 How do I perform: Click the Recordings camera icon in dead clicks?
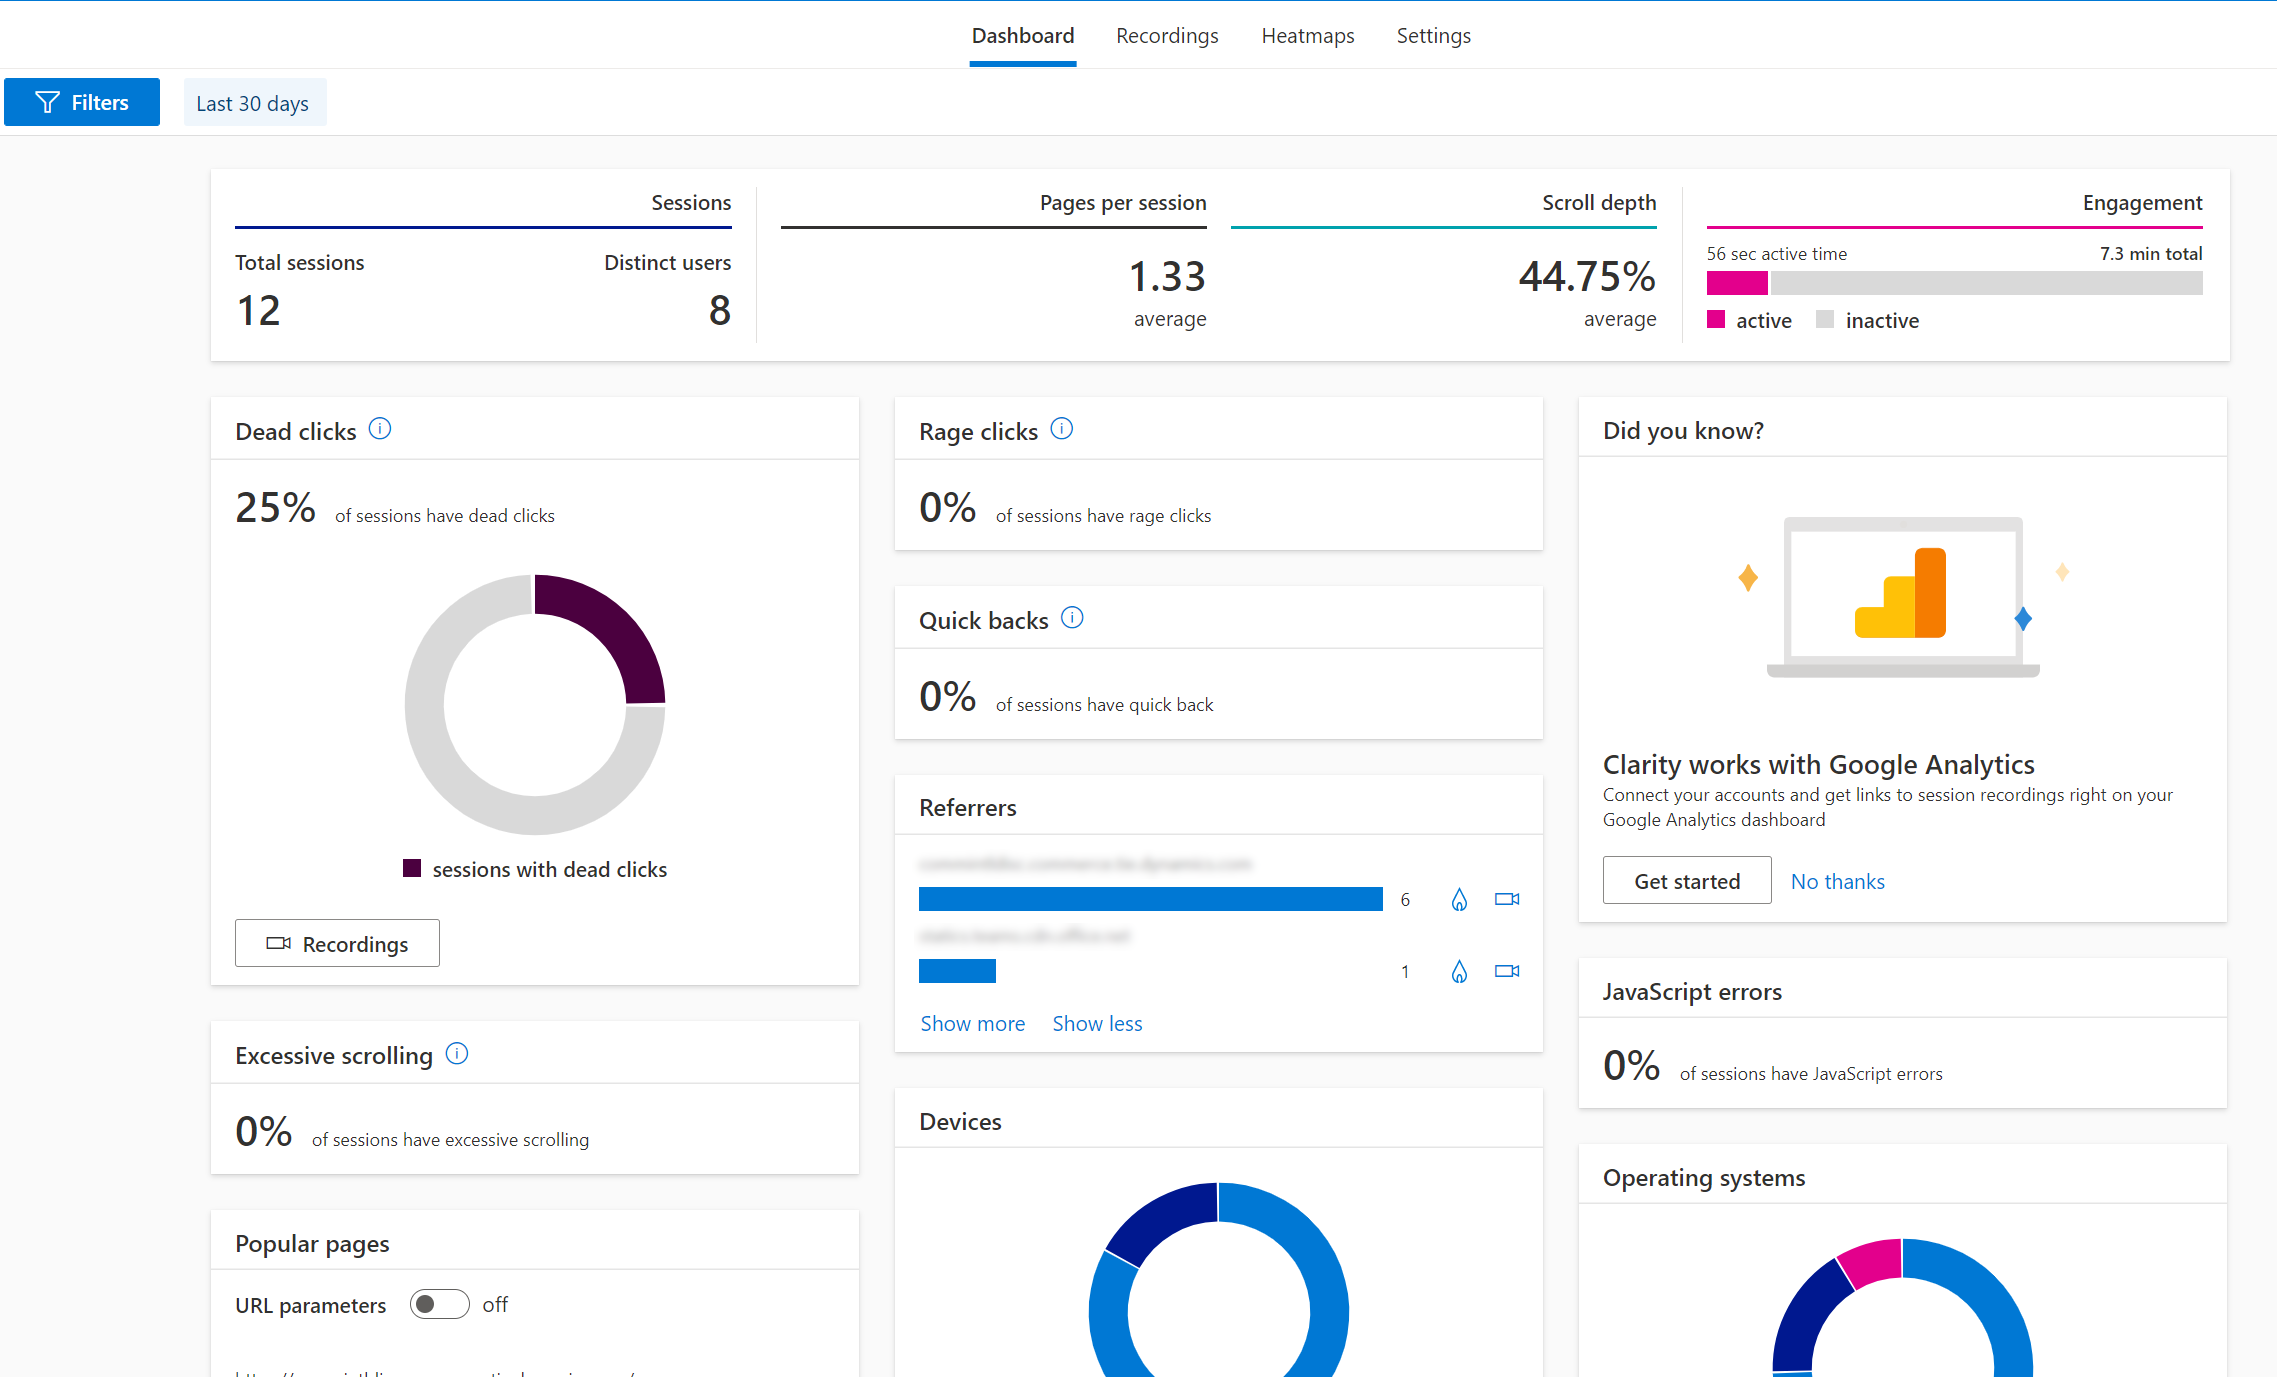[x=280, y=943]
